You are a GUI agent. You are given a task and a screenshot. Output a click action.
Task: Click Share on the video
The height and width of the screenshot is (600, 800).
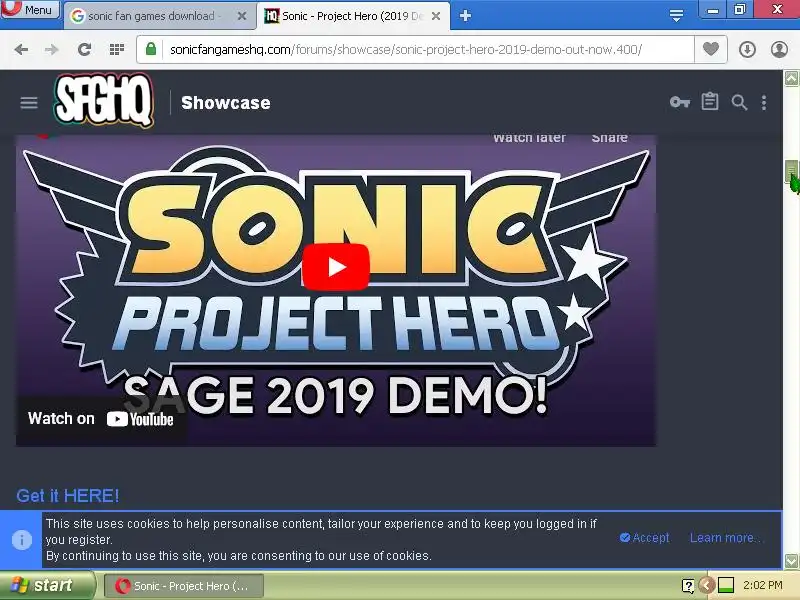(609, 138)
